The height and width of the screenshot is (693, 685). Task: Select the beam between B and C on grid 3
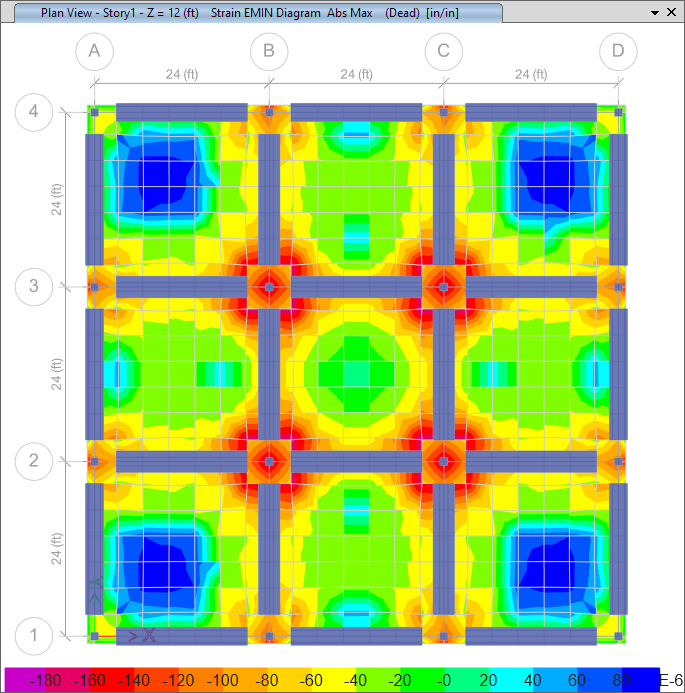tap(356, 287)
